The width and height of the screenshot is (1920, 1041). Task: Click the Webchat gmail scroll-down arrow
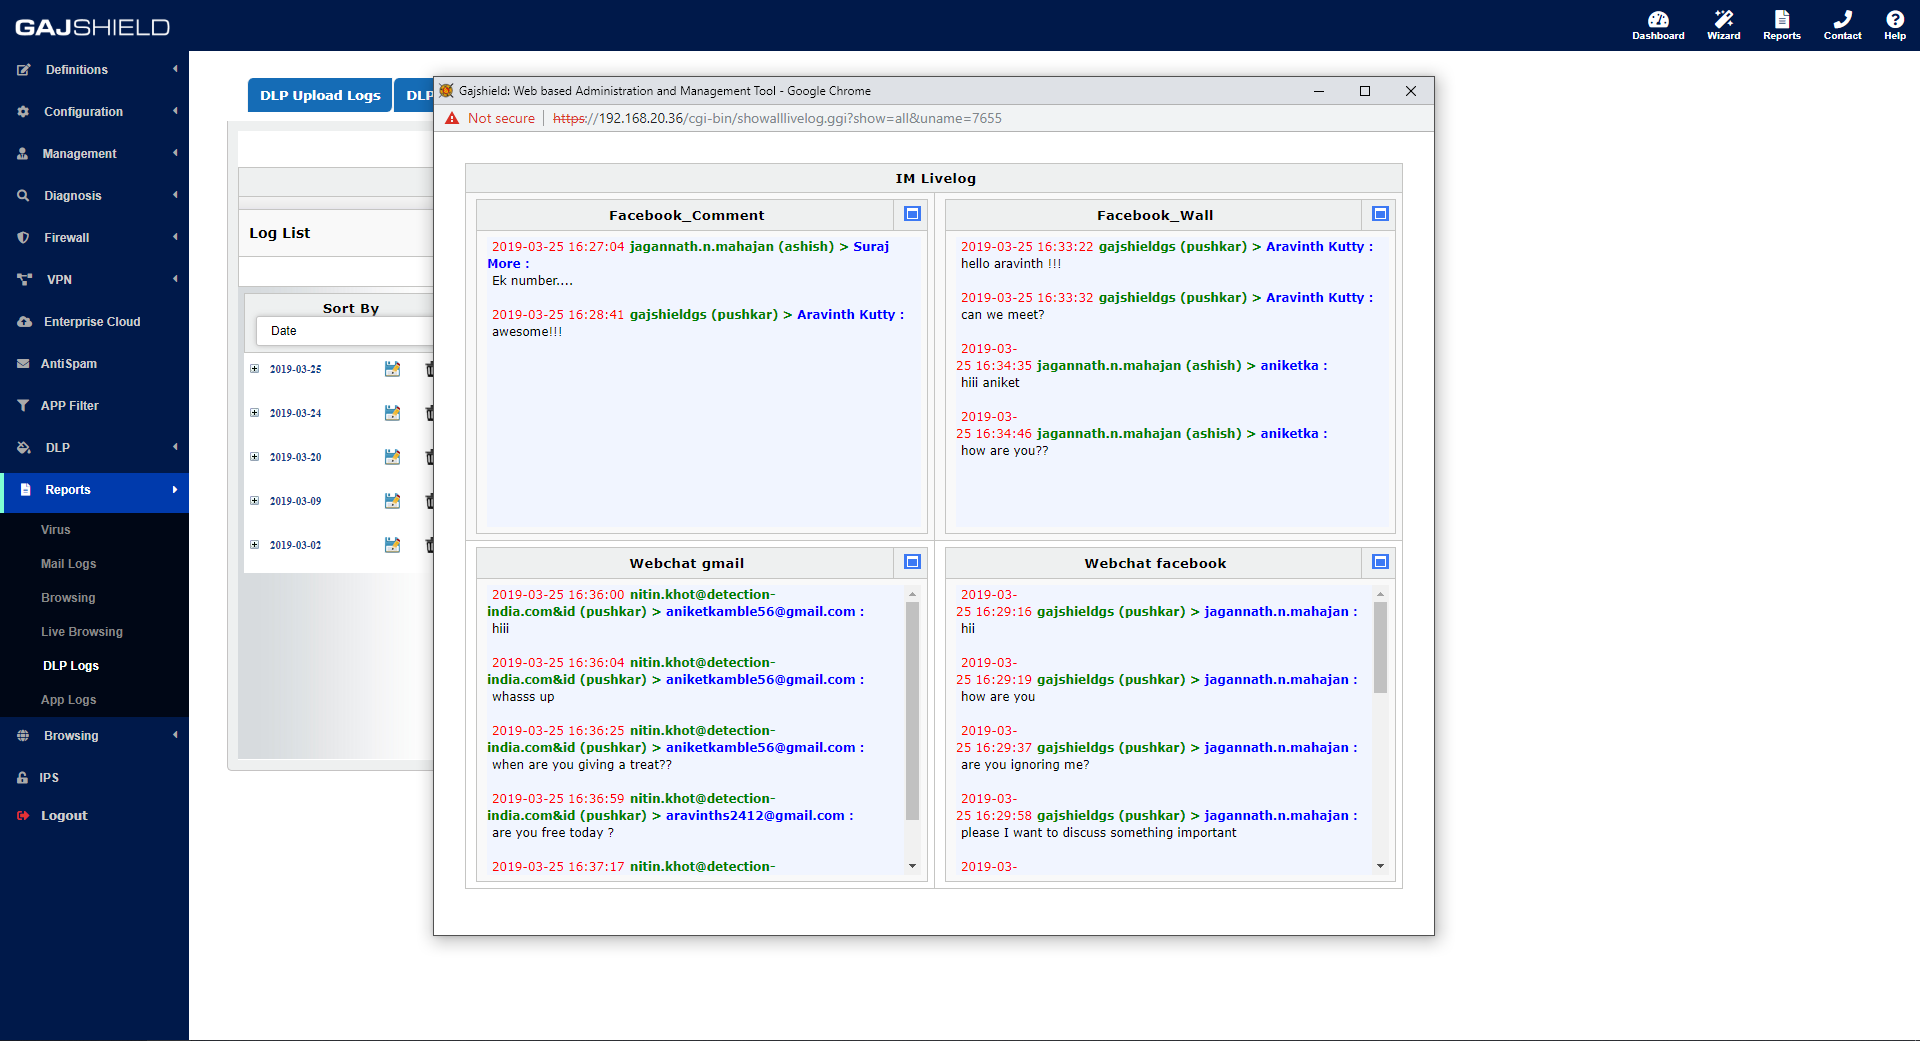[x=912, y=866]
